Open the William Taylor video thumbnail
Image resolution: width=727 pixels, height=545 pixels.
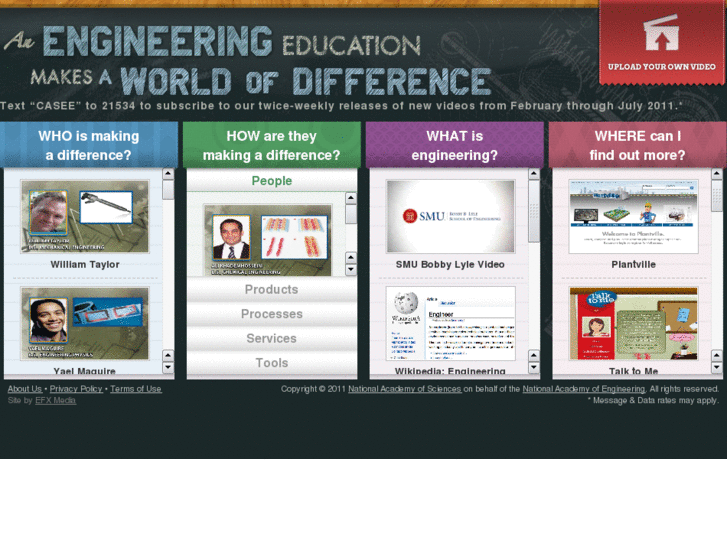tap(85, 217)
